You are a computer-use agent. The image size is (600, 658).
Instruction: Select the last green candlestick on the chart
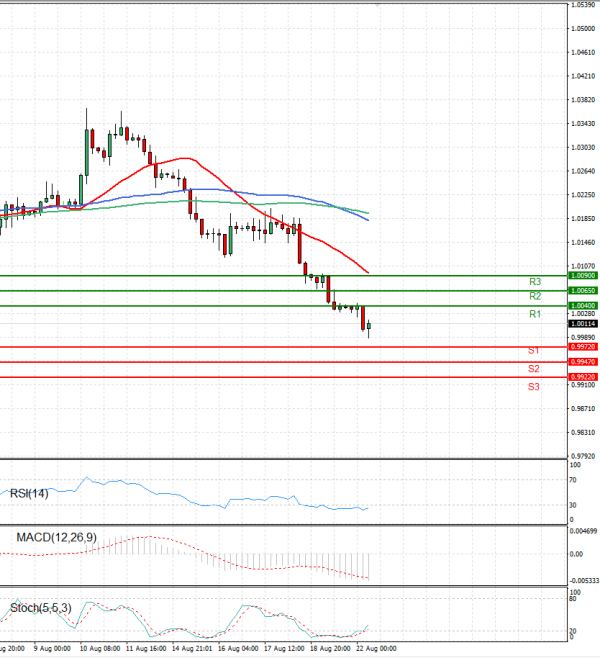[369, 326]
